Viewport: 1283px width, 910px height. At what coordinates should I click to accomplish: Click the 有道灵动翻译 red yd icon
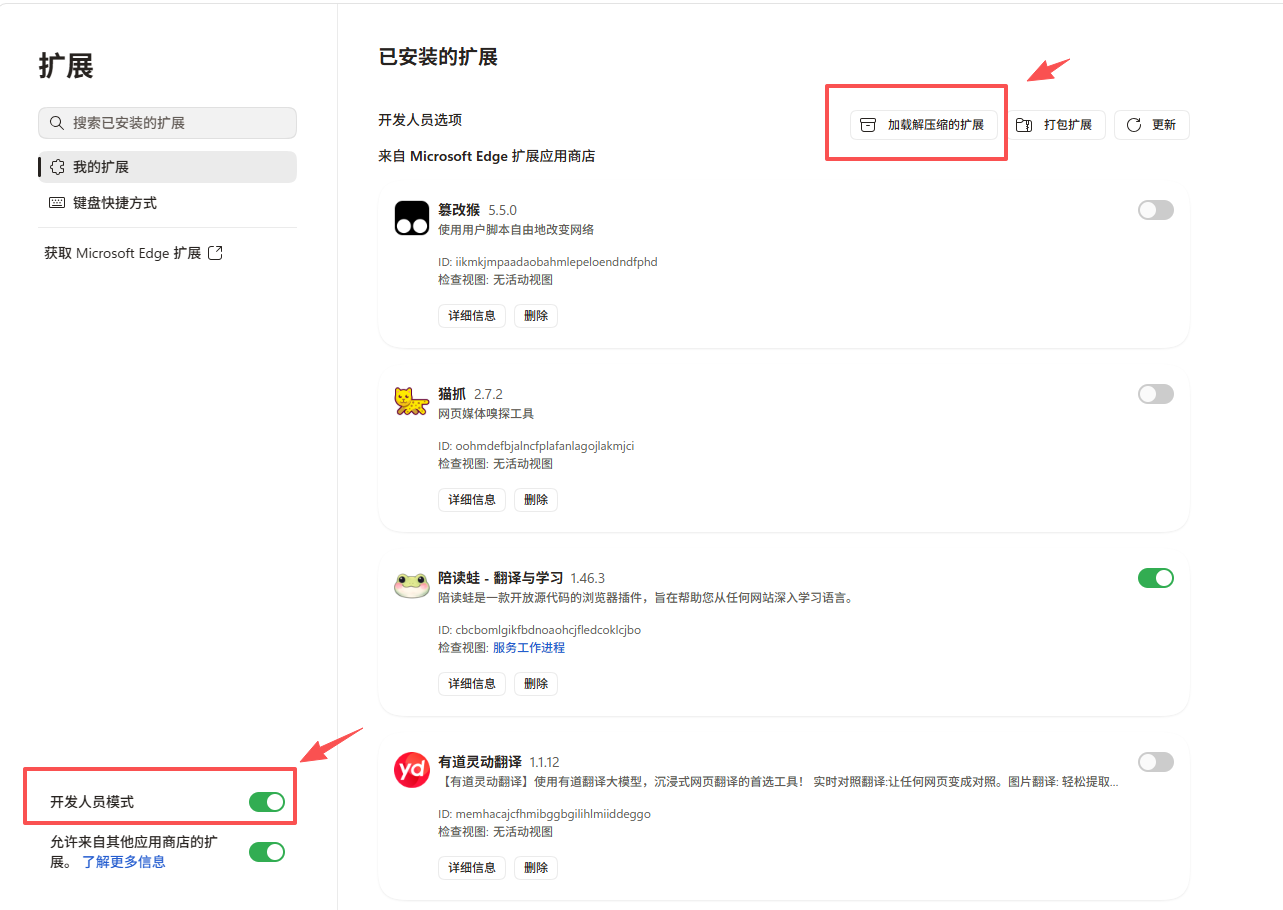412,770
